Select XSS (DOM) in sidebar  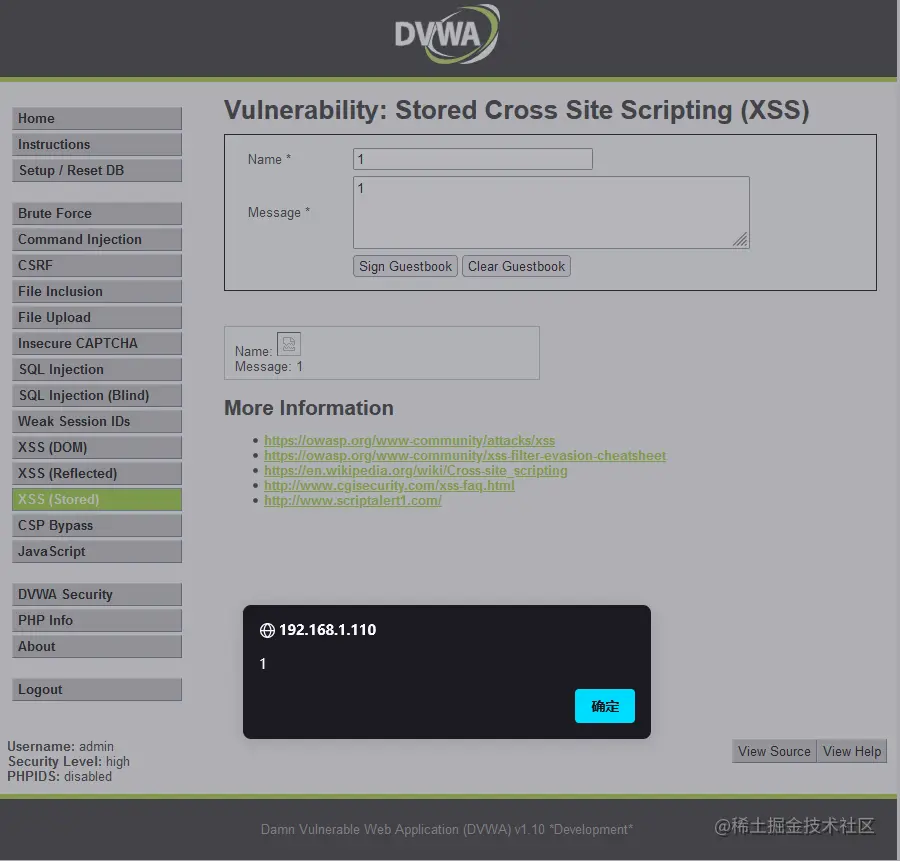[97, 447]
